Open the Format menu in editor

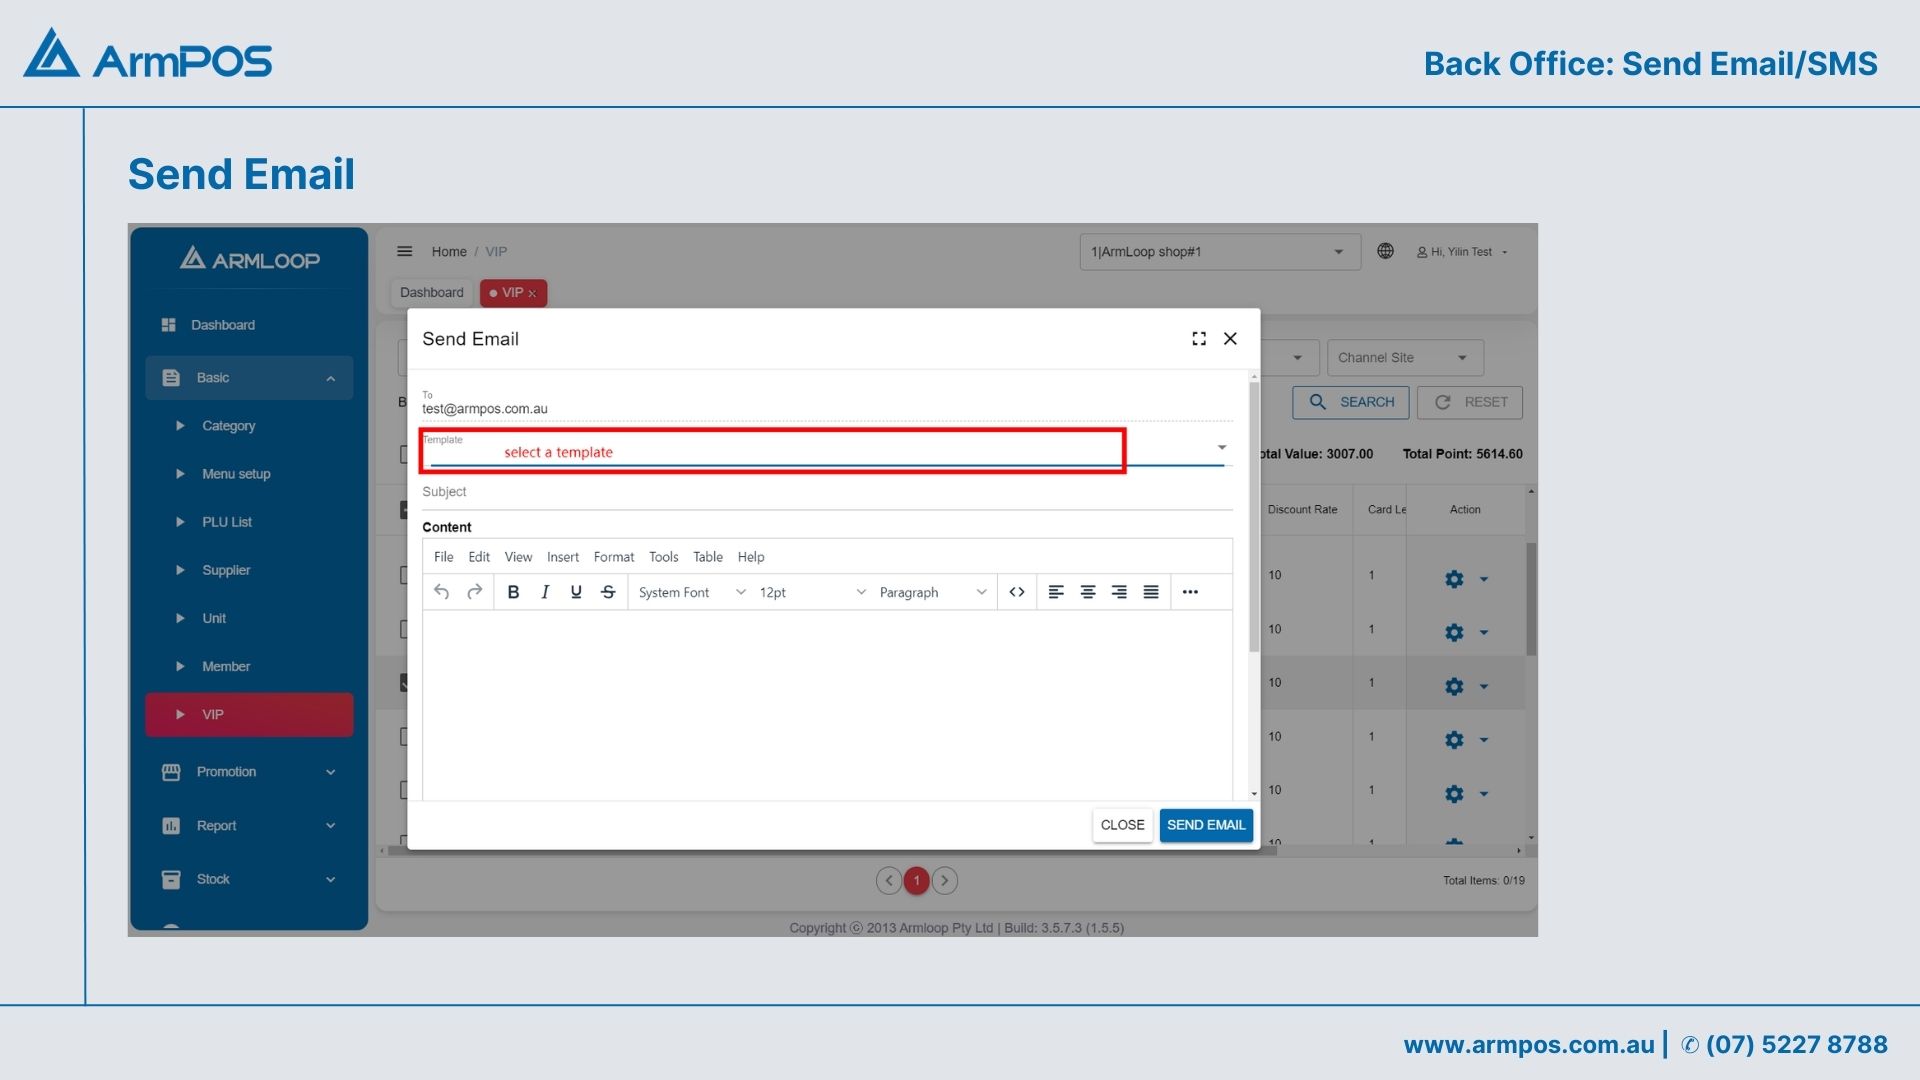[x=613, y=557]
